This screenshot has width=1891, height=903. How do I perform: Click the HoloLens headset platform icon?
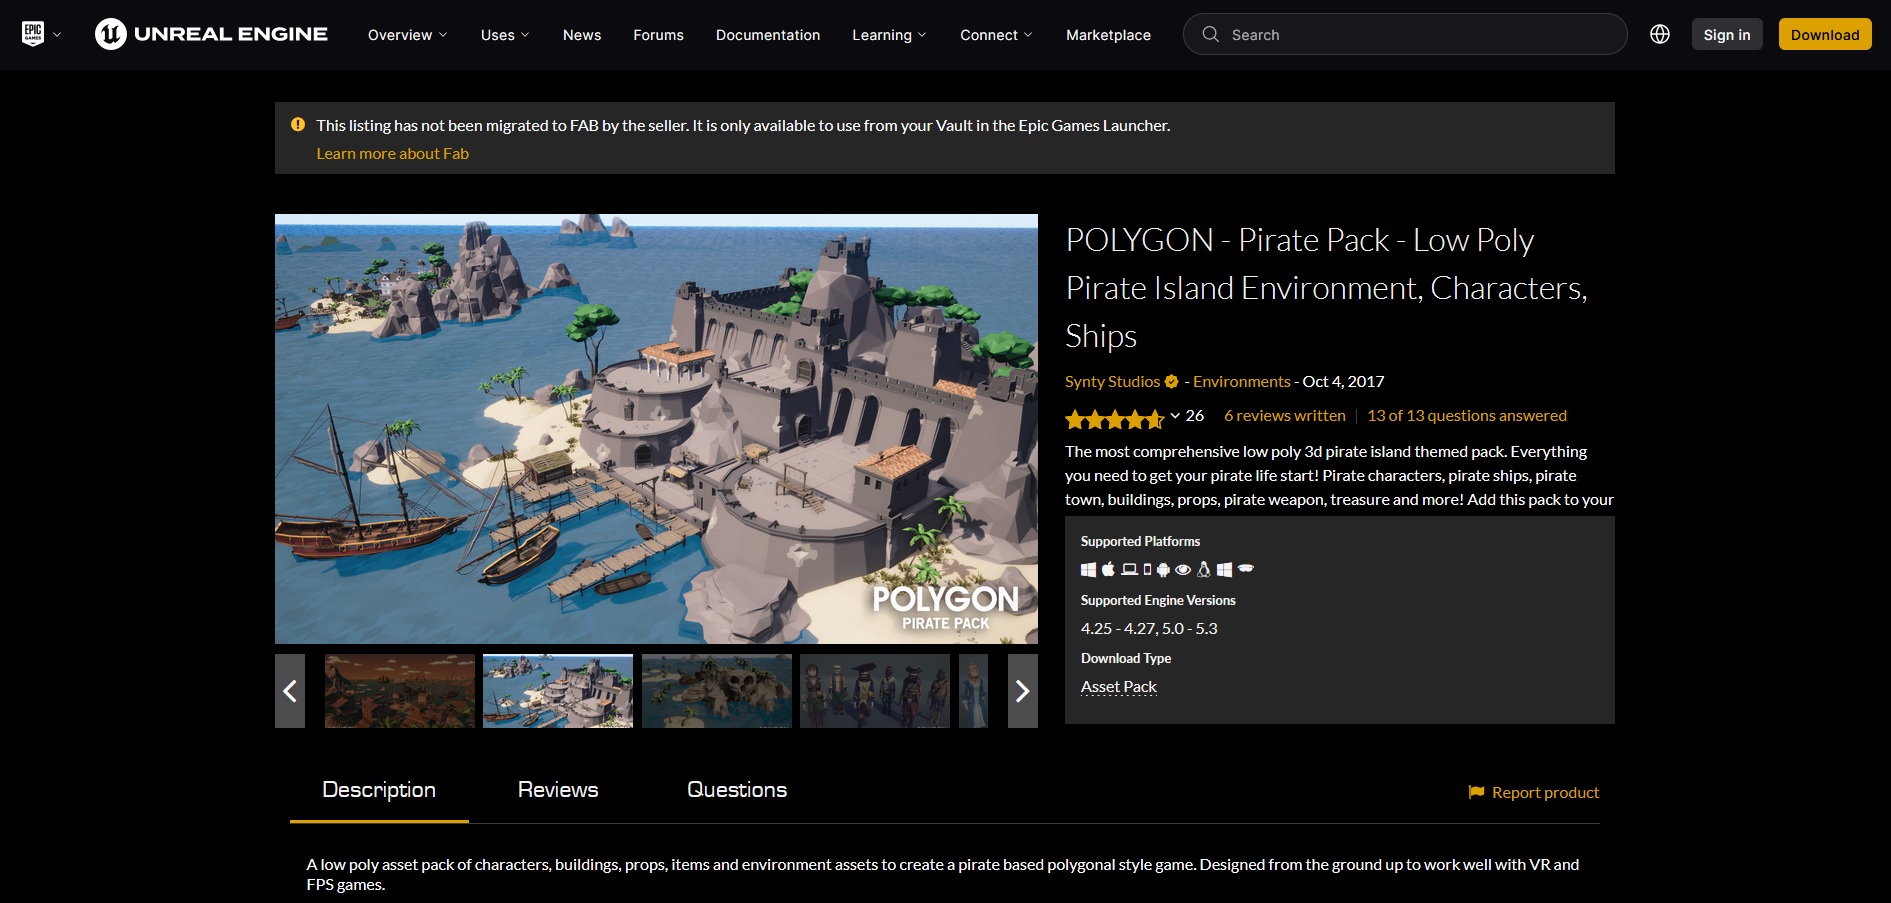click(x=1246, y=568)
